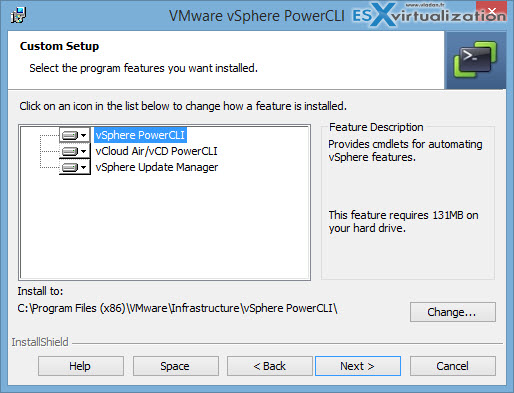This screenshot has height=393, width=514.
Task: Select vCloud Air/vCD PowerCLI feature row
Action: pyautogui.click(x=156, y=151)
